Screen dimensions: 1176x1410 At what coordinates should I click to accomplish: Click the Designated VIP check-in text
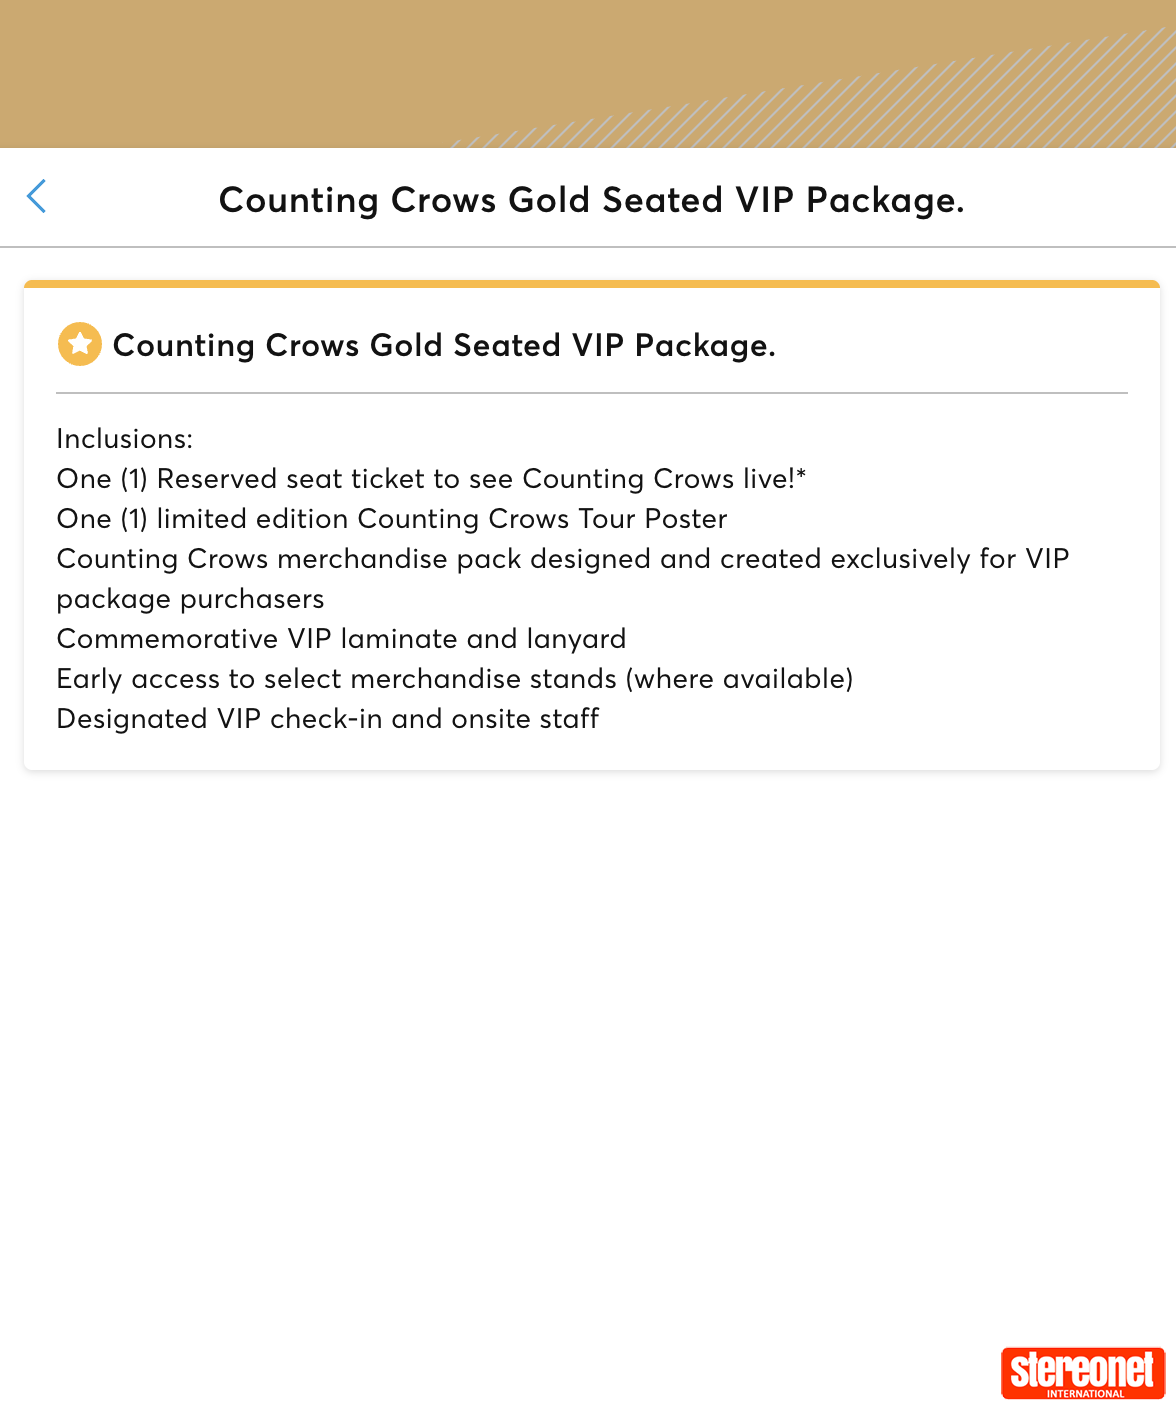pos(327,719)
